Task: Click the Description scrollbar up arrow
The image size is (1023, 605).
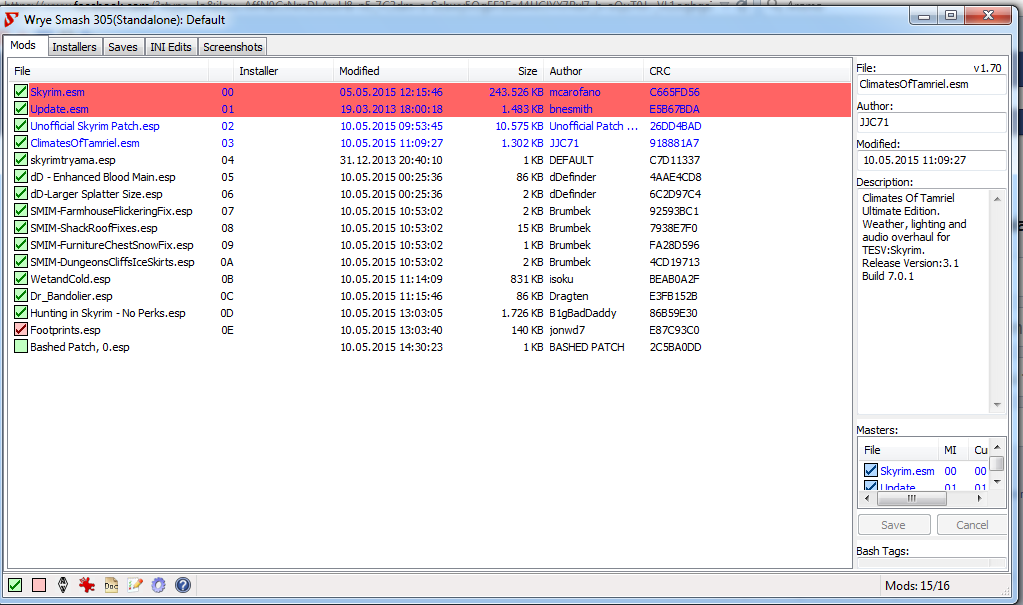Action: coord(997,198)
